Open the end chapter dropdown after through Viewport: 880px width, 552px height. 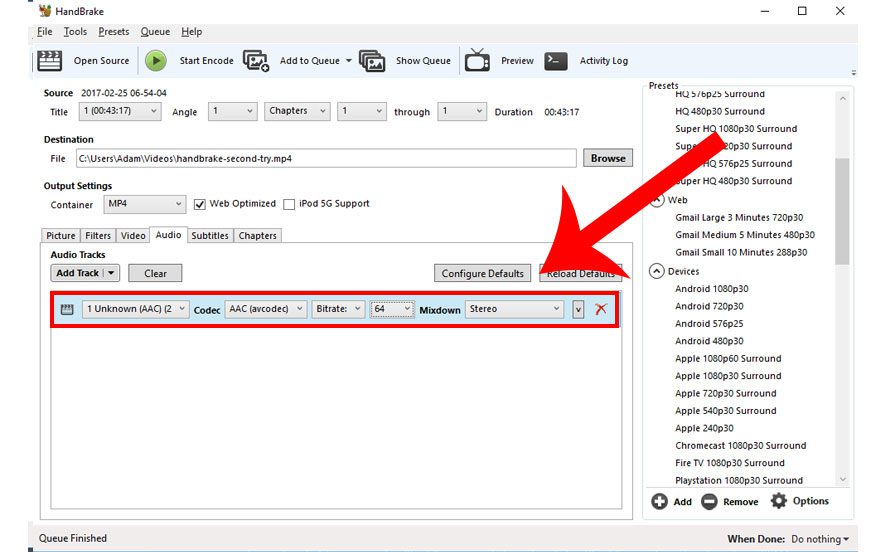(462, 111)
